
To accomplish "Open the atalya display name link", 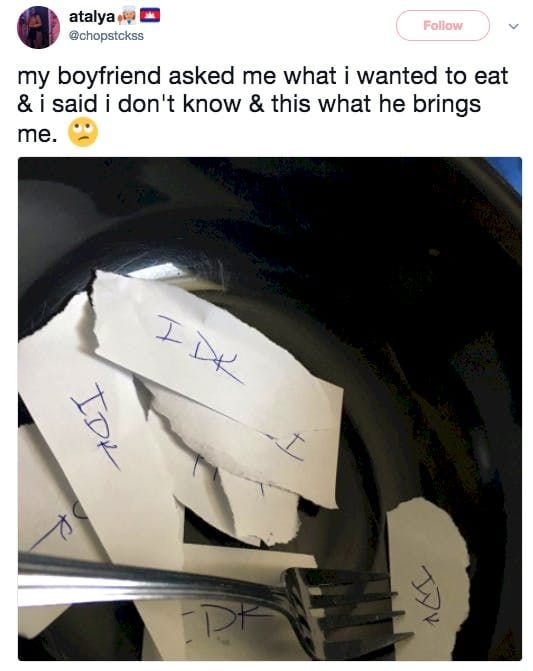I will pyautogui.click(x=92, y=17).
